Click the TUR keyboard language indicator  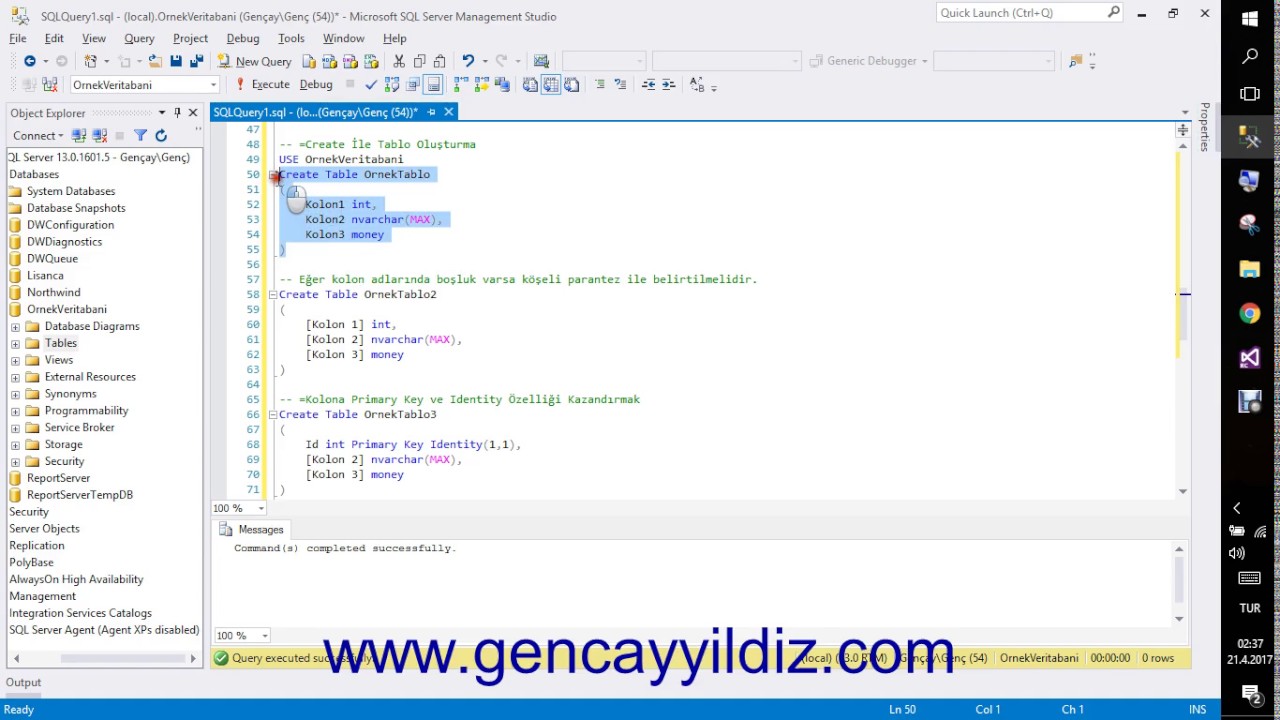1250,608
